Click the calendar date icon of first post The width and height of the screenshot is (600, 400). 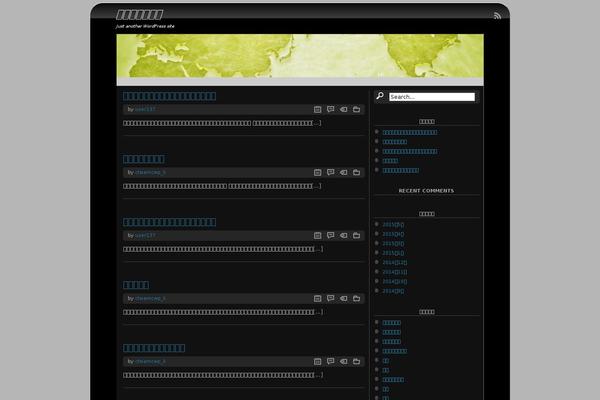[x=318, y=109]
